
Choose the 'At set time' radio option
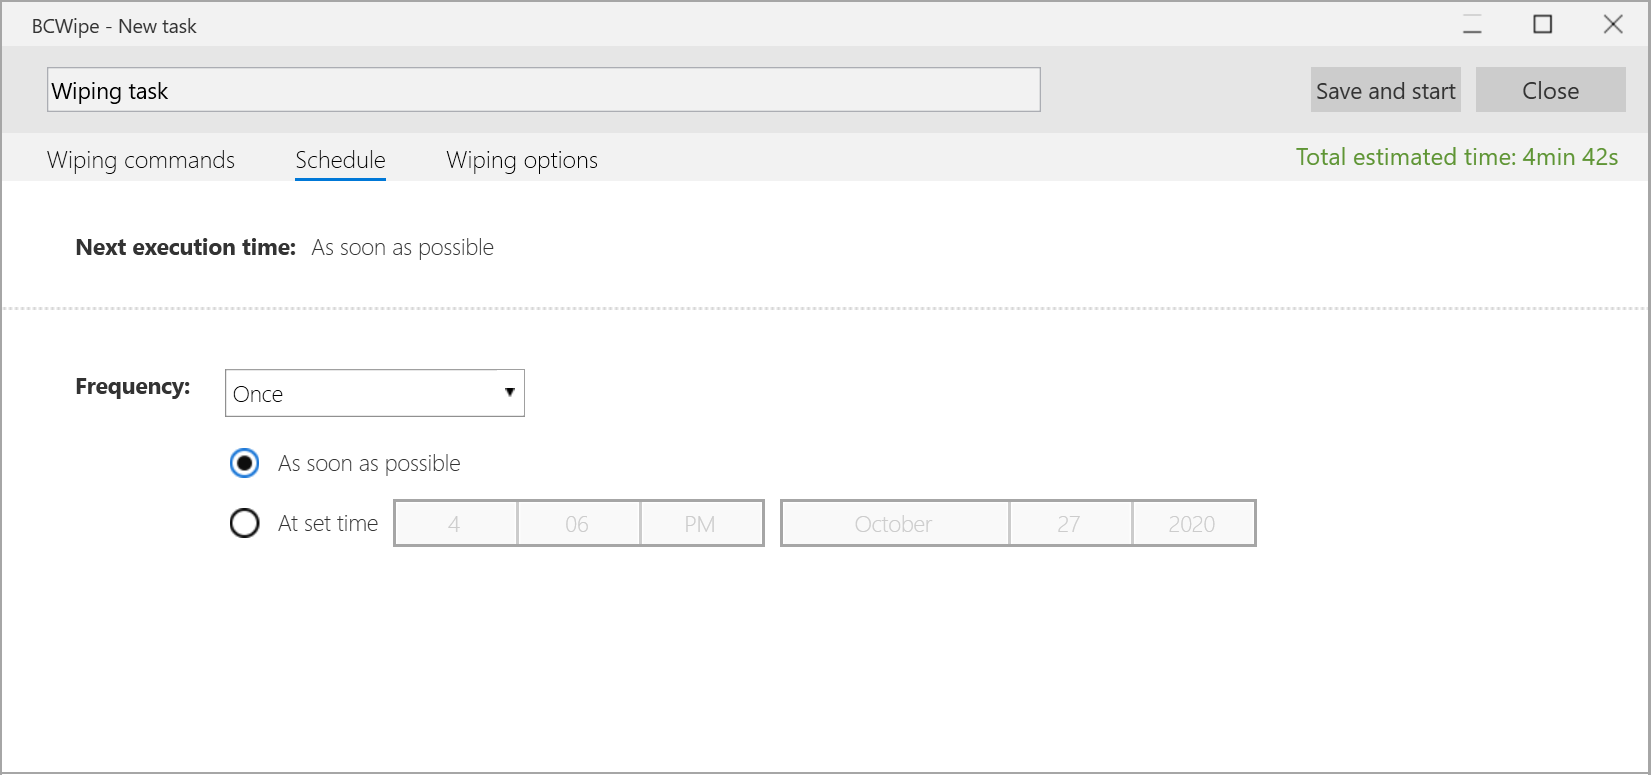click(x=244, y=523)
